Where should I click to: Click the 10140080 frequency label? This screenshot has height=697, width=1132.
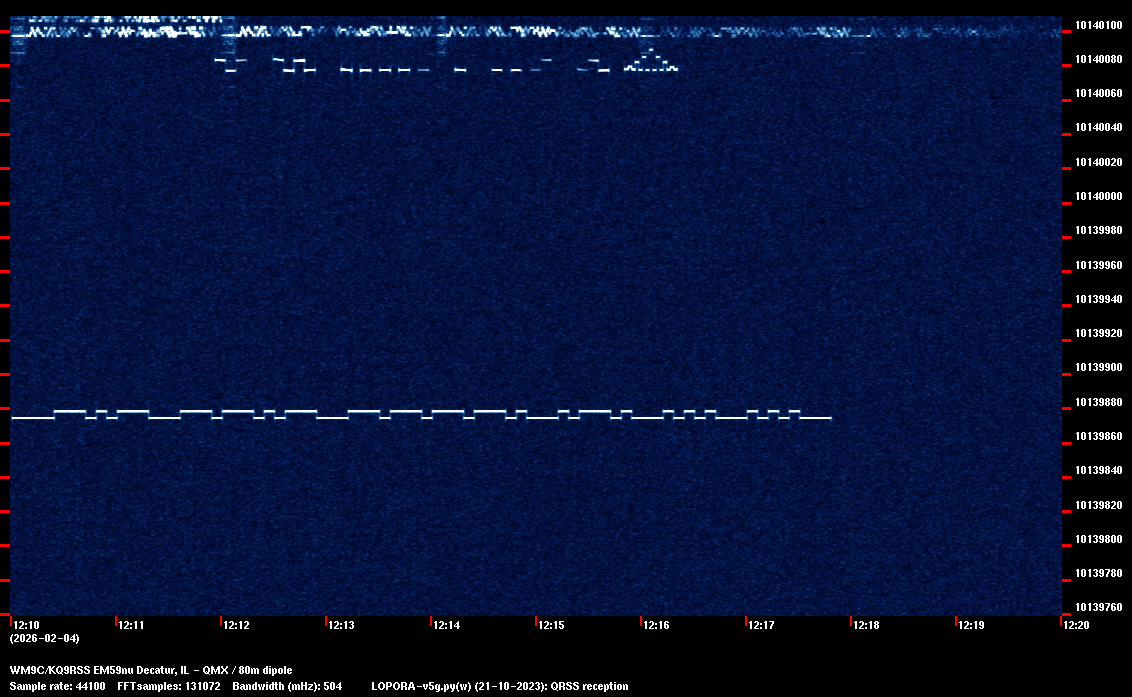[x=1097, y=59]
